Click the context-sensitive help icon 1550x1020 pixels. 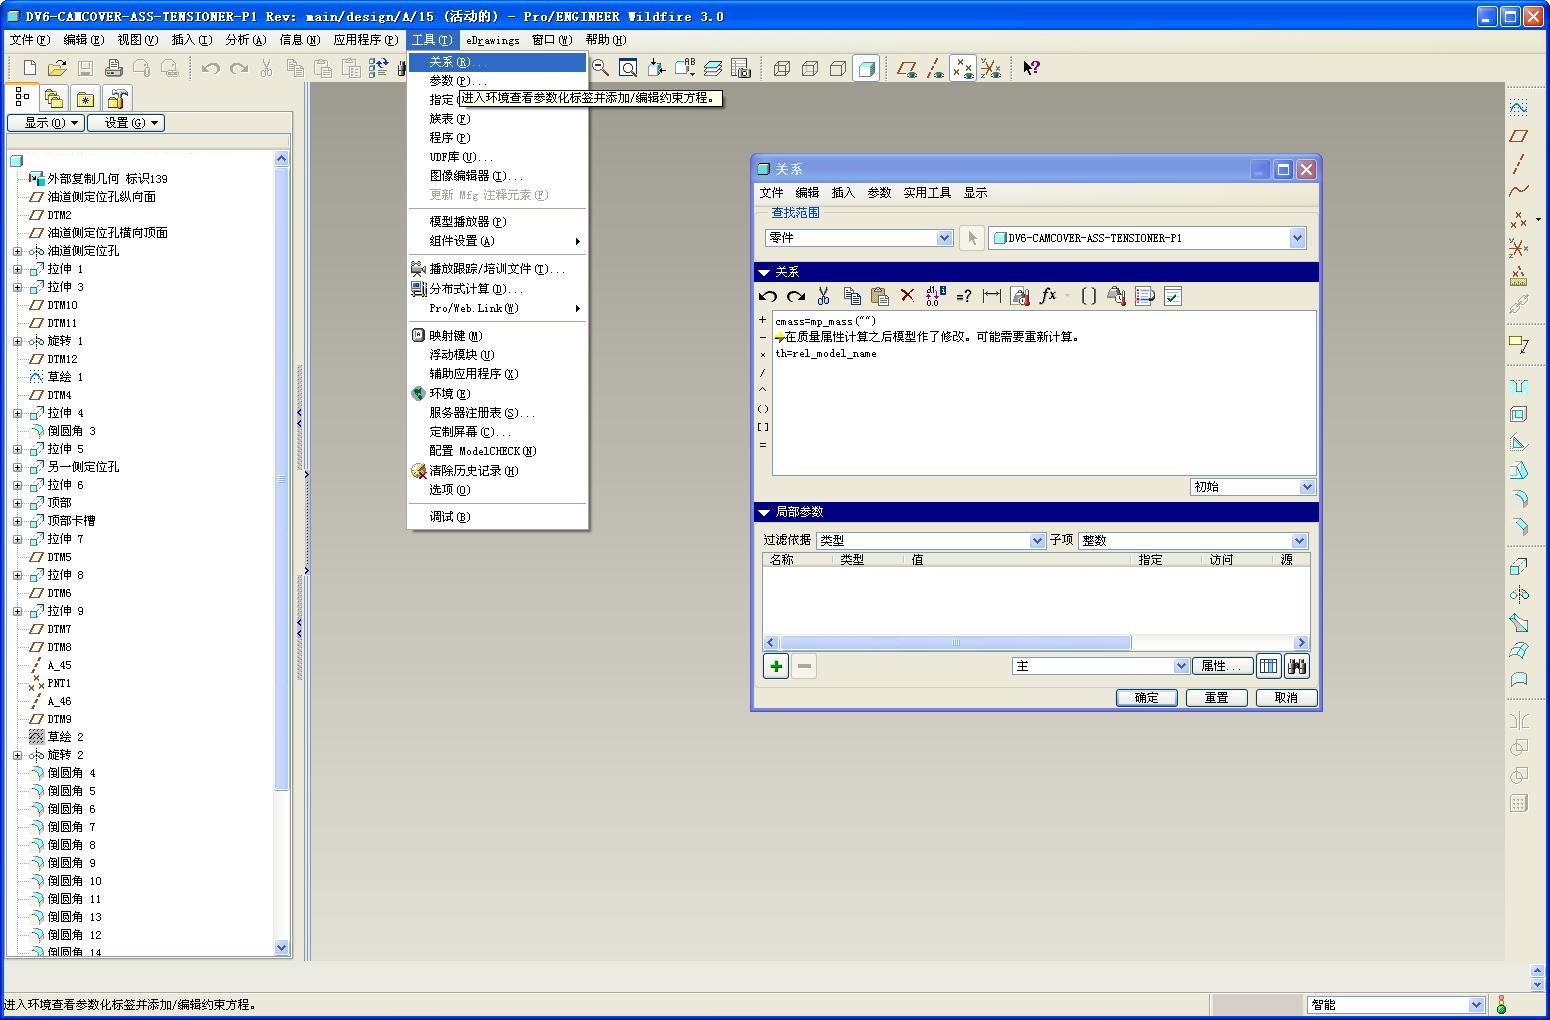click(1031, 68)
